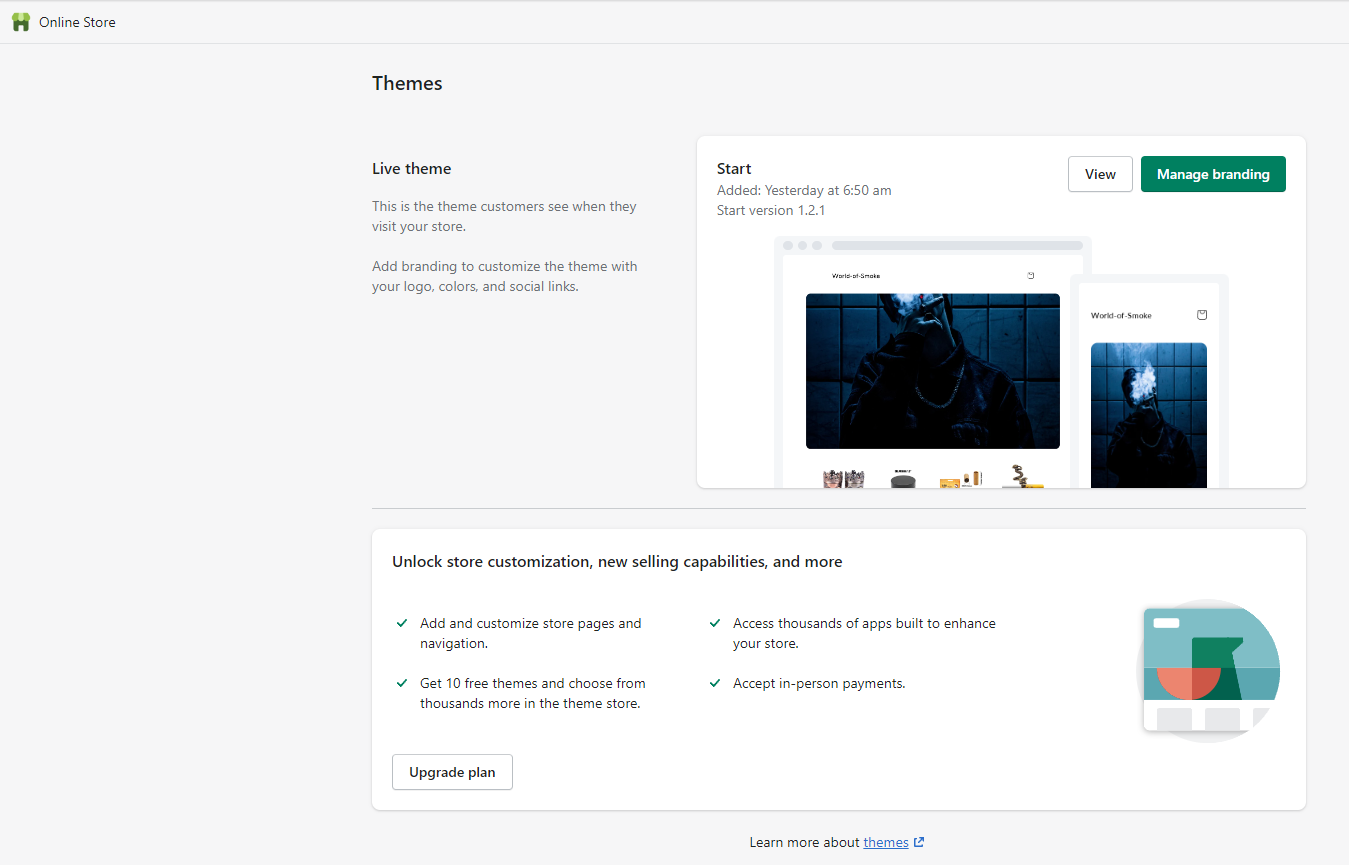This screenshot has height=865, width=1349.
Task: Click 'Get 10 free themes' text
Action: point(533,693)
